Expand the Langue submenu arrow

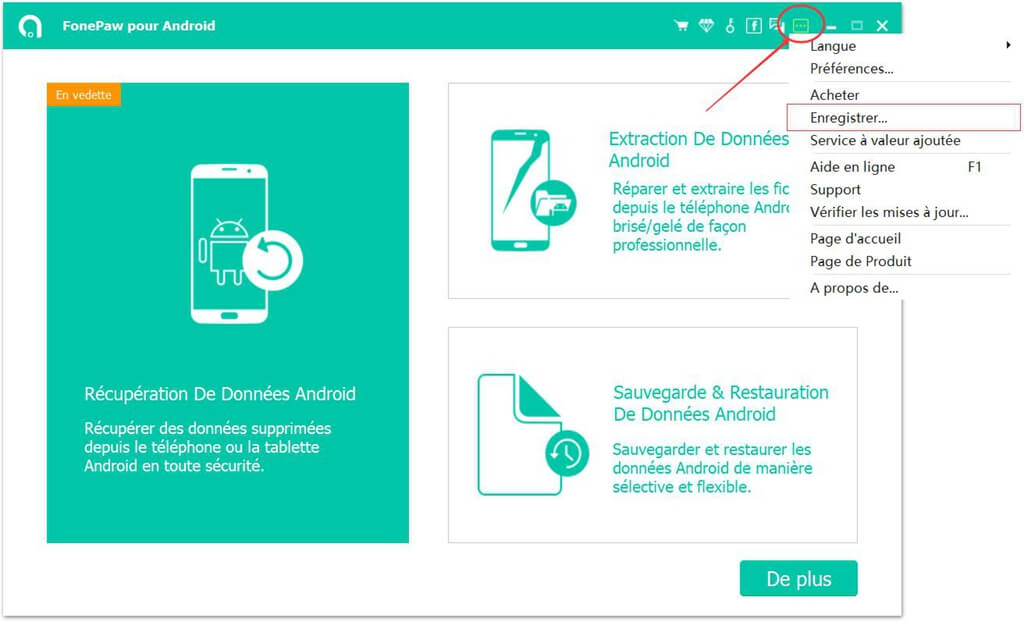[1008, 45]
